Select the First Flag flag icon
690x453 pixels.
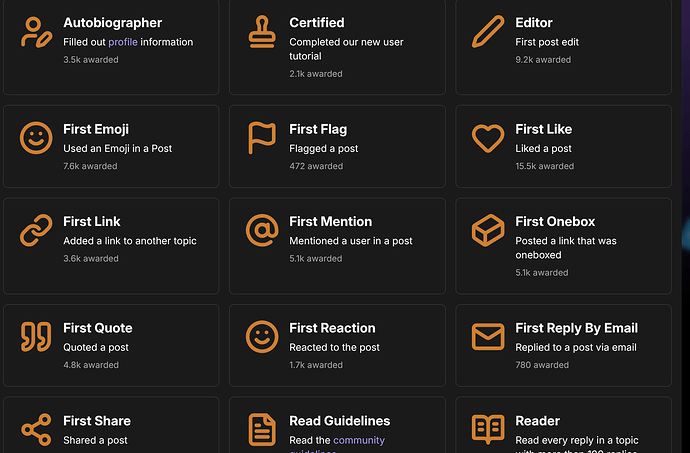(262, 138)
